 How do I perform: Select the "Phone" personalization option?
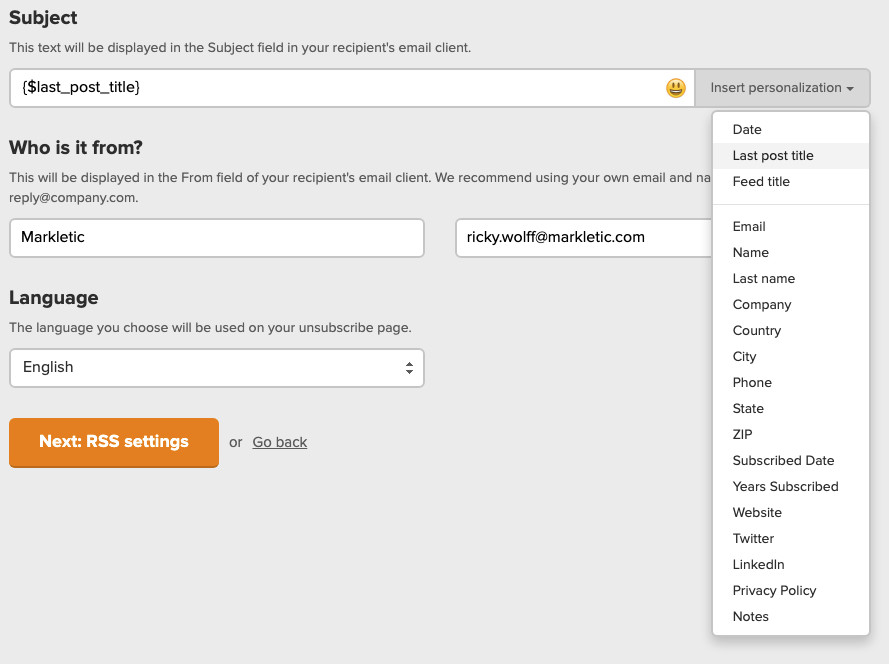(752, 382)
